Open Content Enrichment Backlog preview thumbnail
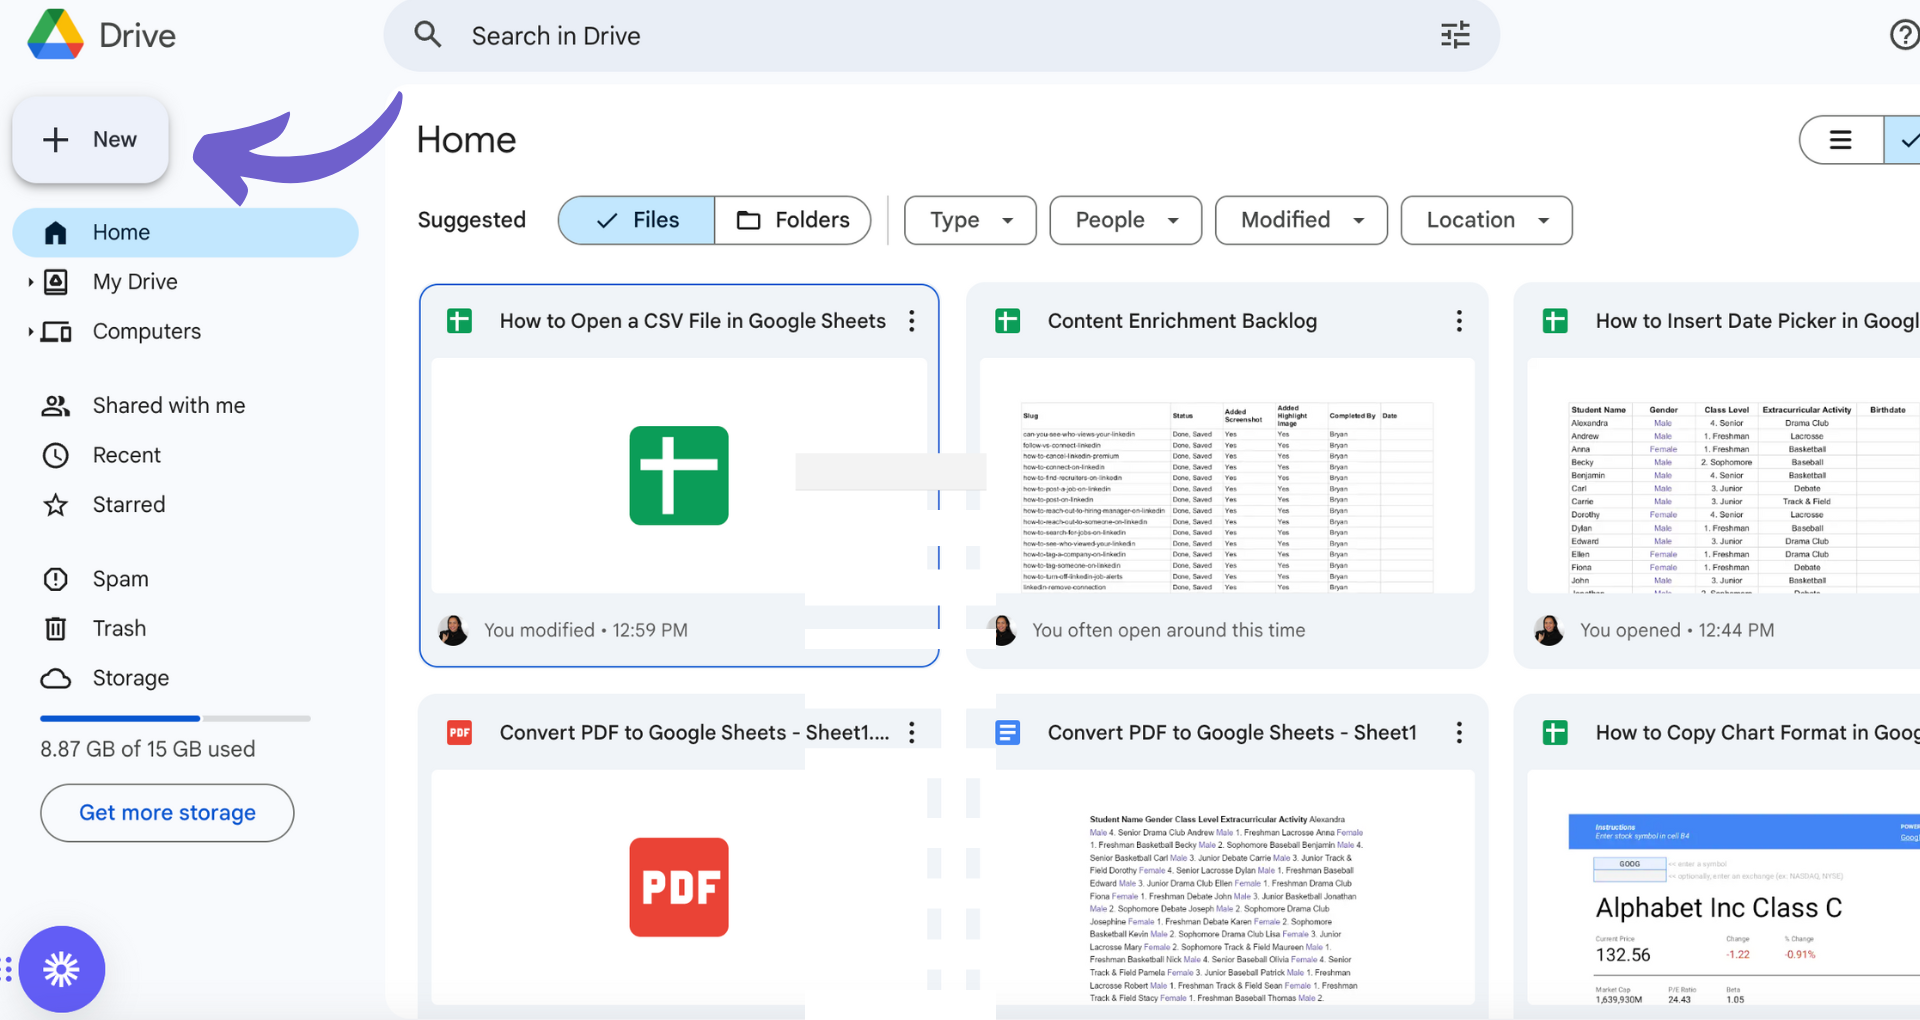This screenshot has height=1020, width=1920. (1227, 476)
